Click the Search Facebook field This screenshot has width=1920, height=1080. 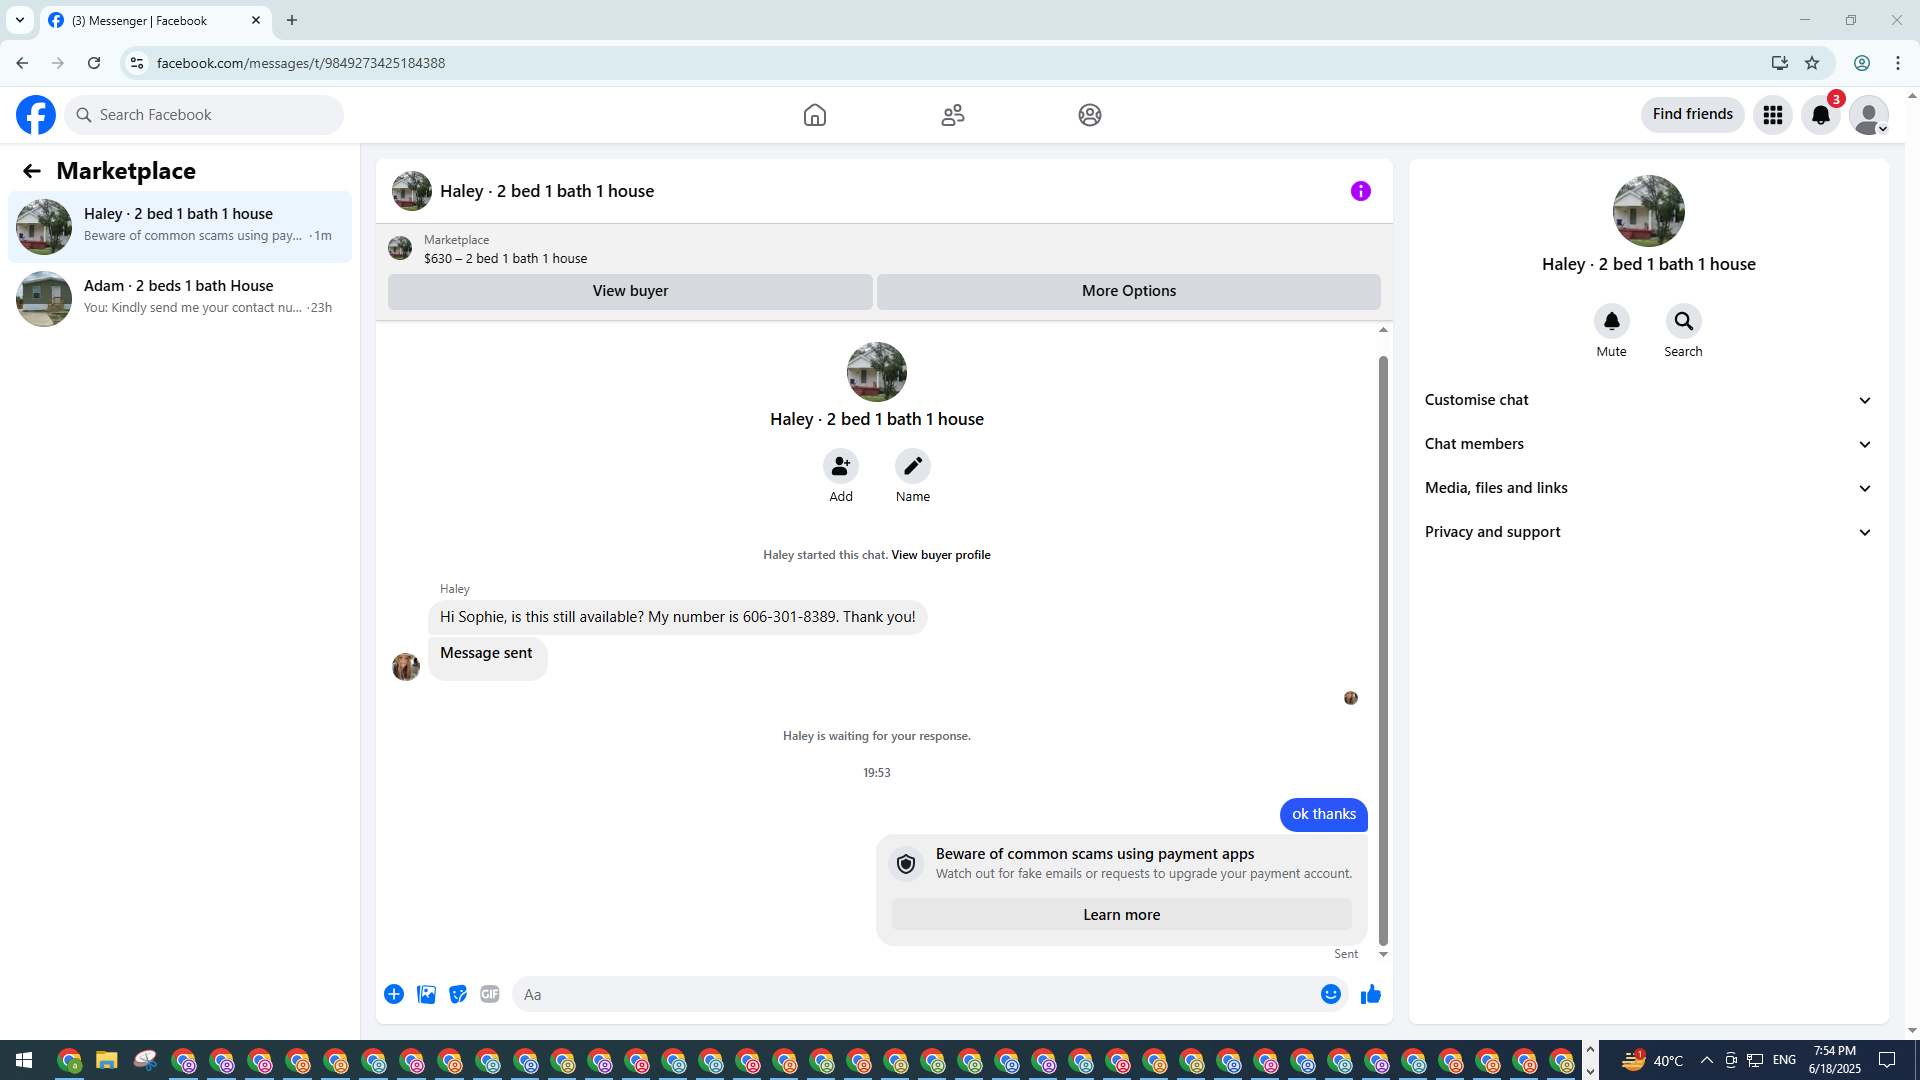point(205,115)
